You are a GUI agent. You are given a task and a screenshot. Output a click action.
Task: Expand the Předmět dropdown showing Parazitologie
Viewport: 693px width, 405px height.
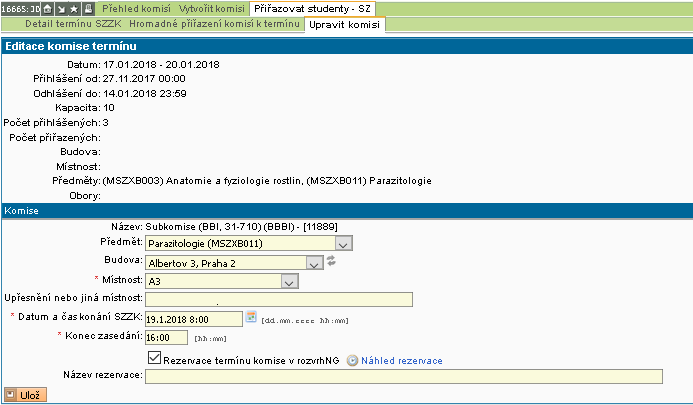(x=343, y=243)
